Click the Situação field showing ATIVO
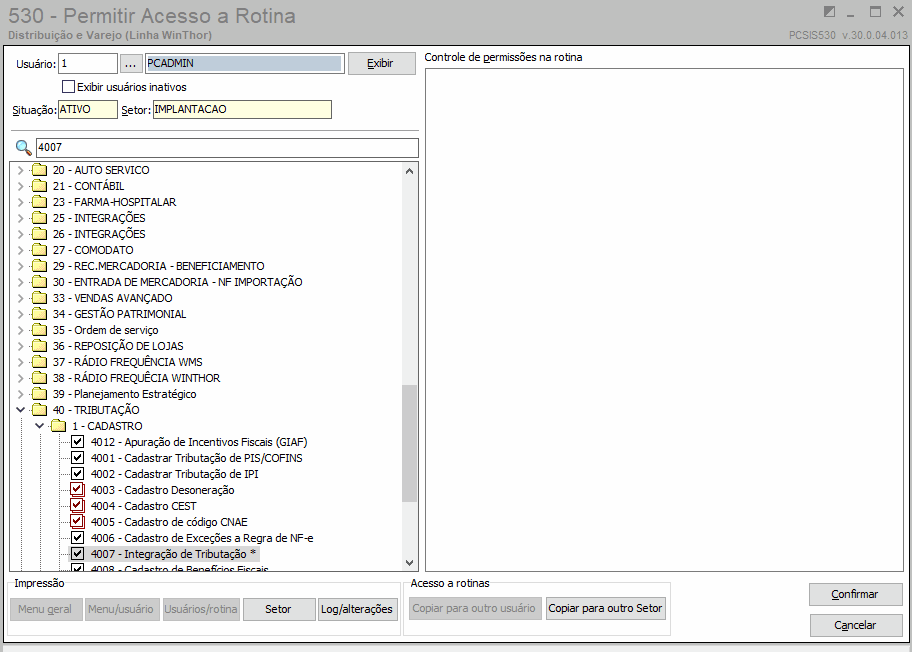 [87, 109]
